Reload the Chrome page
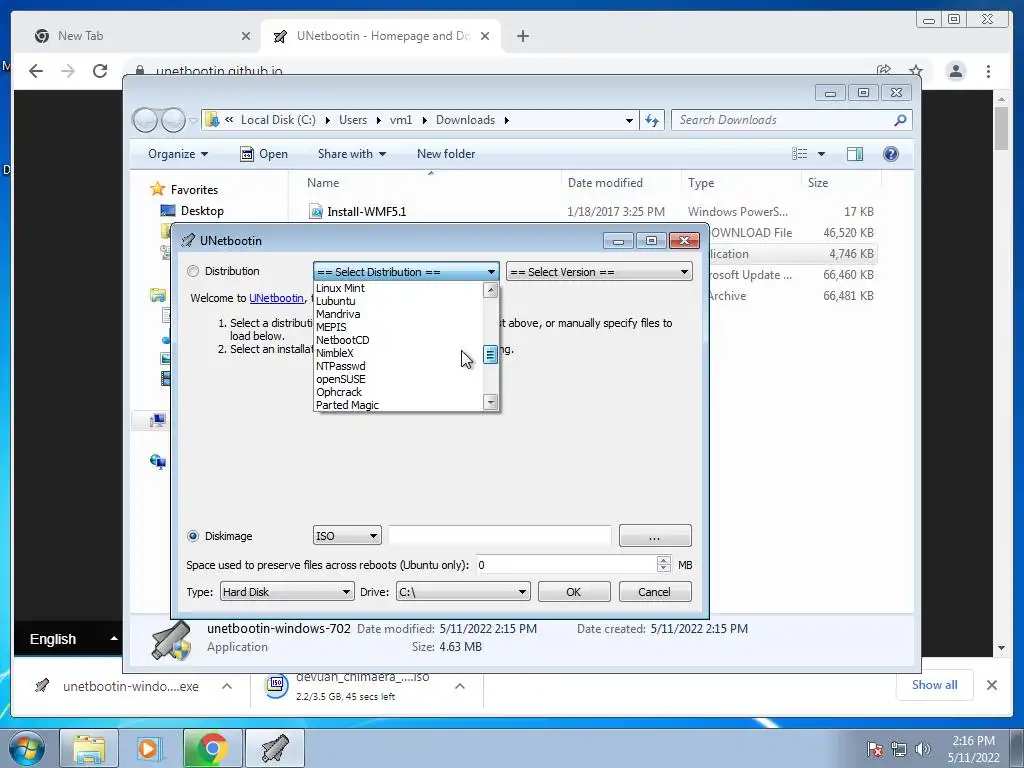Image resolution: width=1024 pixels, height=768 pixels. [x=100, y=71]
